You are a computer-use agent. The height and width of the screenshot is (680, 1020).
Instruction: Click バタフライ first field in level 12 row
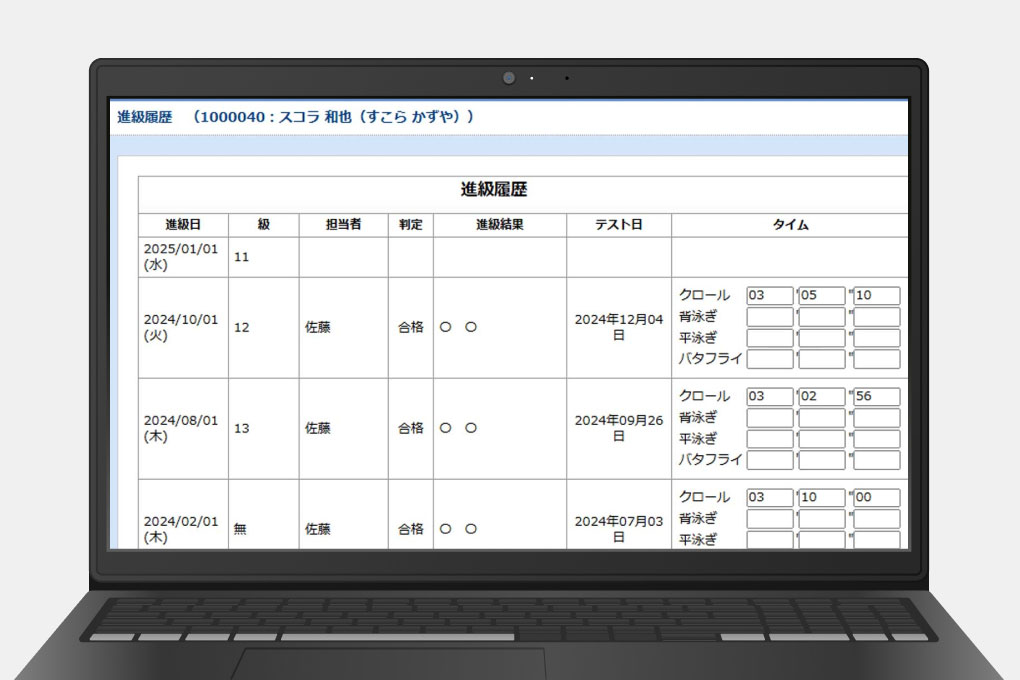(770, 359)
